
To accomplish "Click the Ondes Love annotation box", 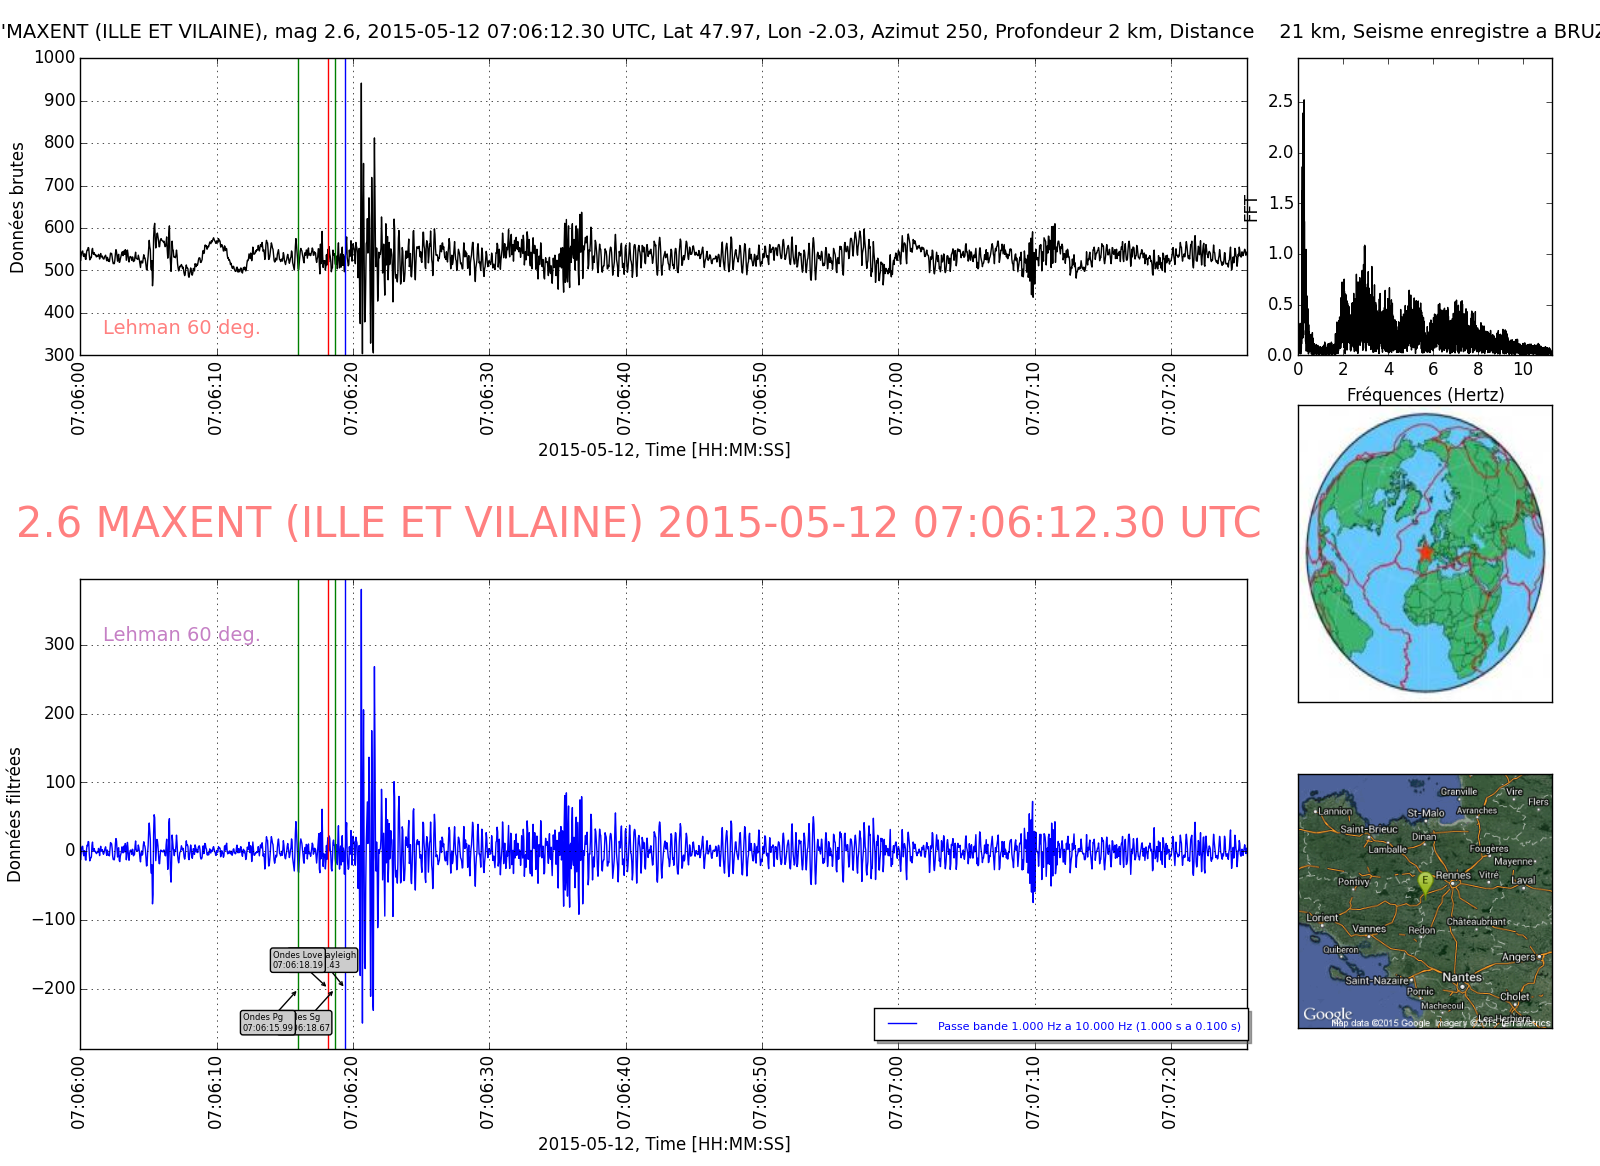I will [x=297, y=960].
